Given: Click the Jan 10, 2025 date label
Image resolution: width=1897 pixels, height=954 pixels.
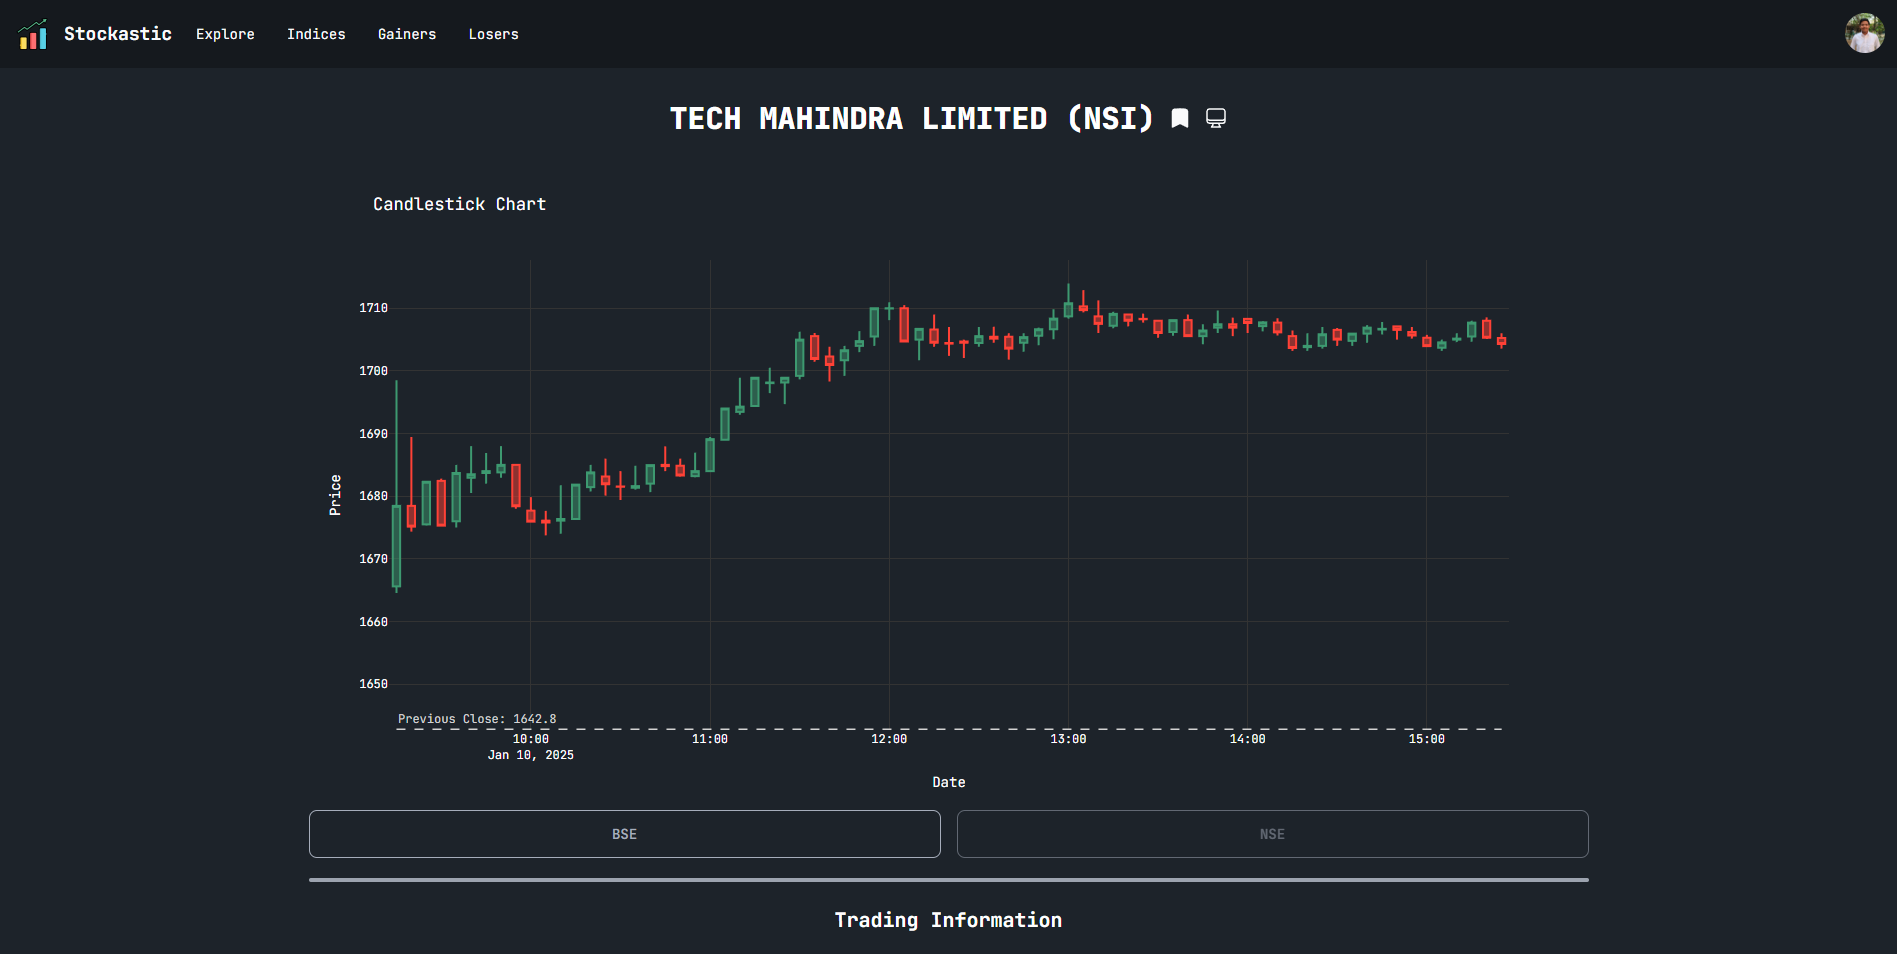Looking at the screenshot, I should click(531, 755).
